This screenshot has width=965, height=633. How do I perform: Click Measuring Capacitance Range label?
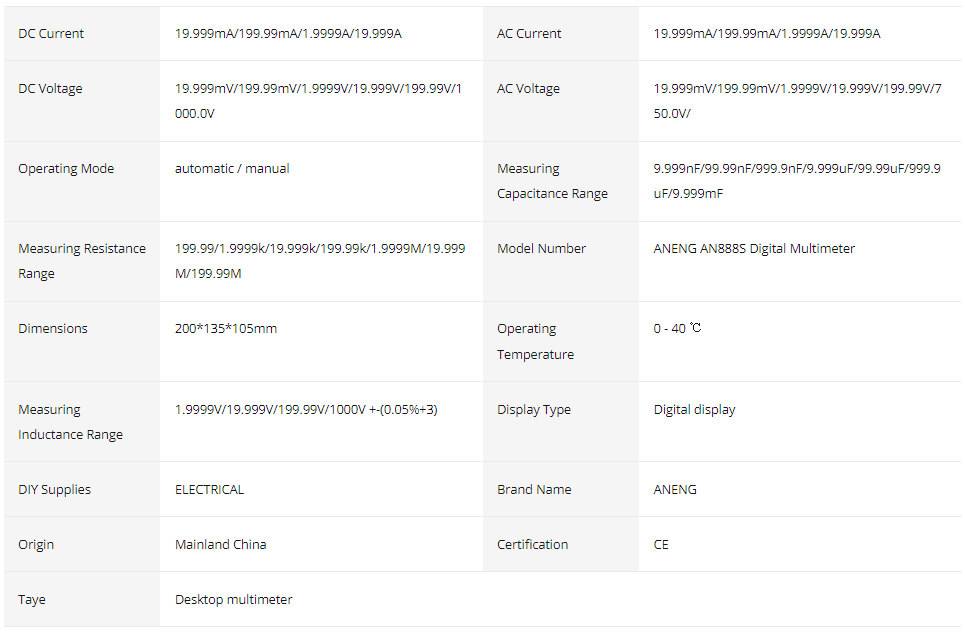click(x=552, y=181)
